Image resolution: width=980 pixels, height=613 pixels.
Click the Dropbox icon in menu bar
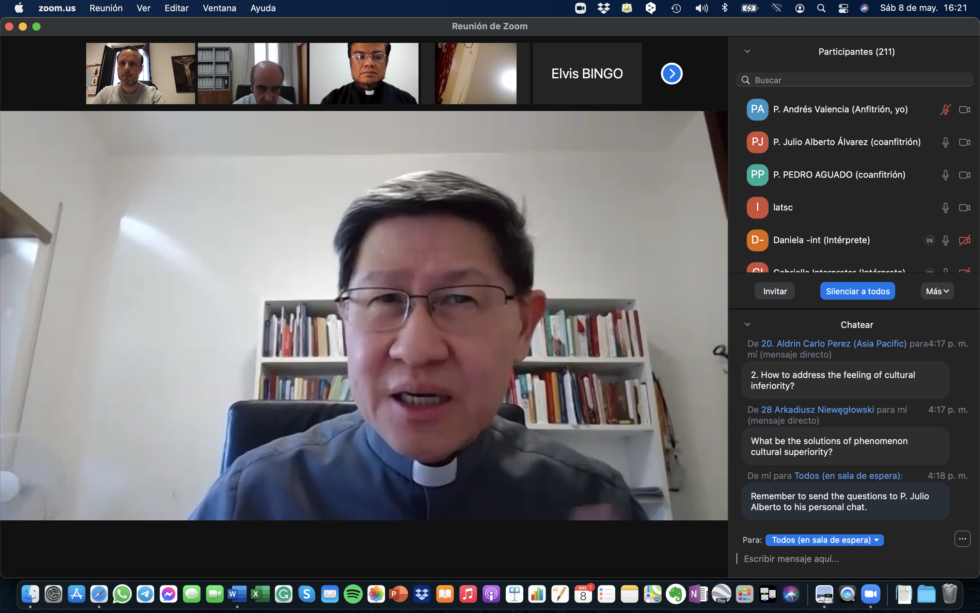point(604,8)
